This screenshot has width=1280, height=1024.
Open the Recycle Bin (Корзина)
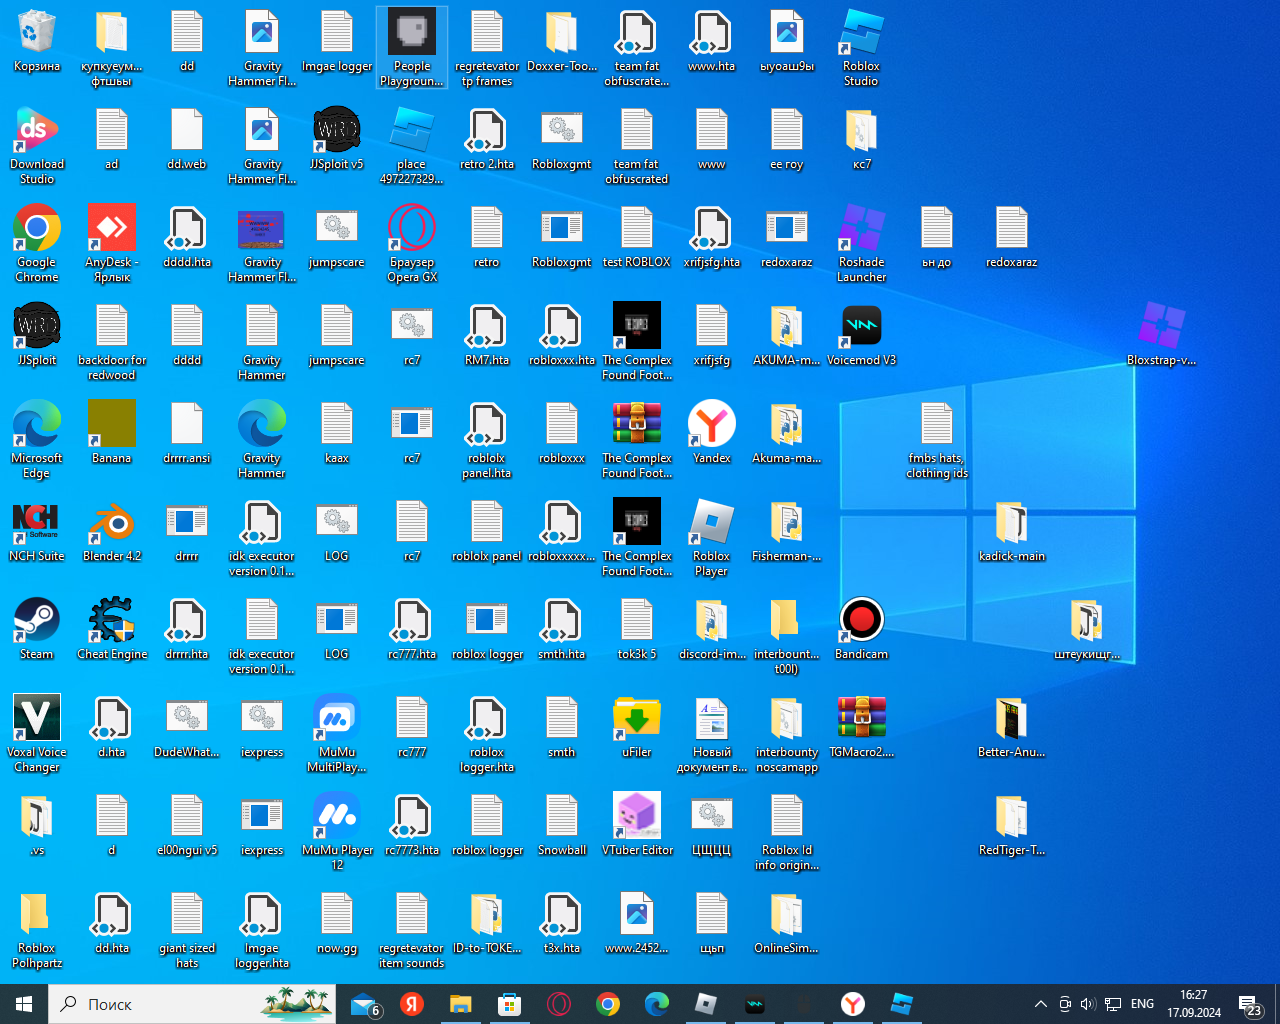tap(37, 33)
